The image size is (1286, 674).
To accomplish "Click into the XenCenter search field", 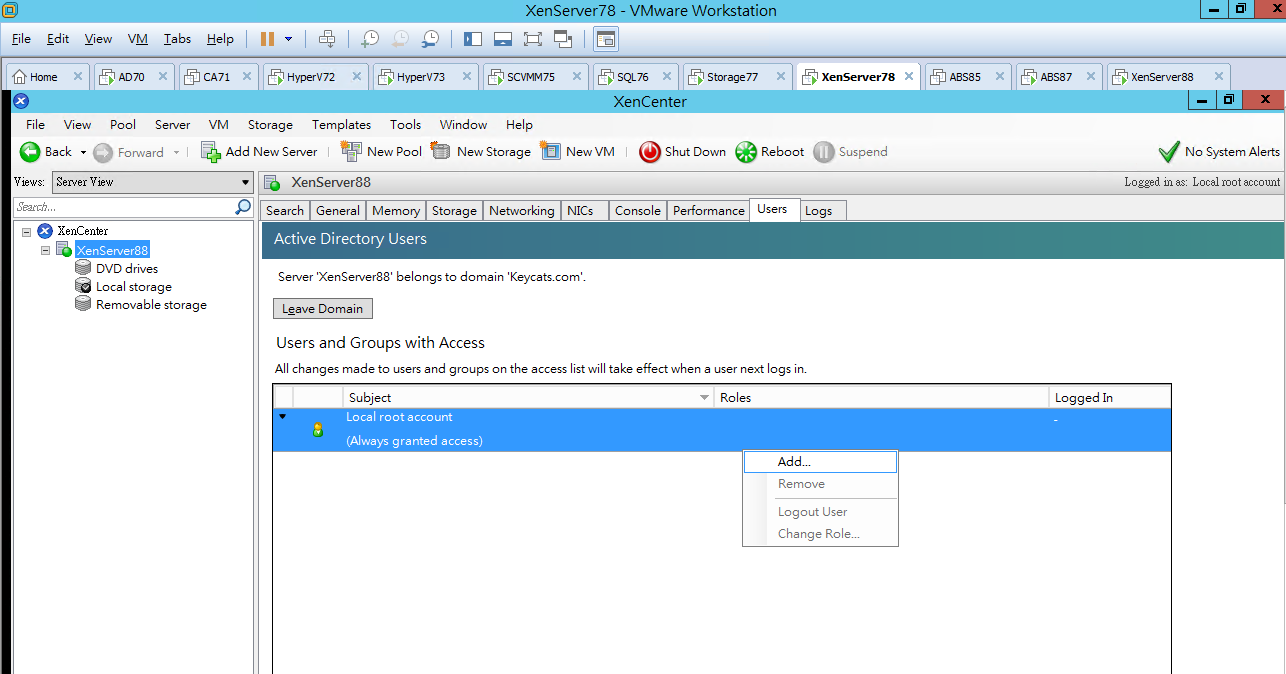I will pyautogui.click(x=123, y=207).
